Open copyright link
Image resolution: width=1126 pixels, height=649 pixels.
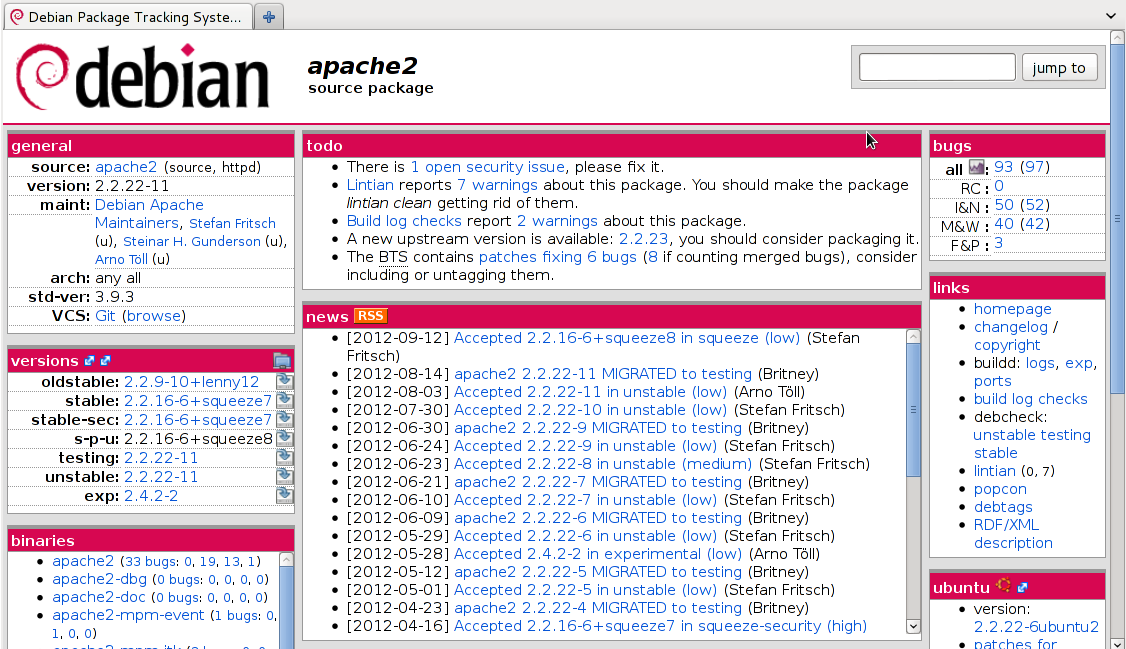click(1007, 345)
